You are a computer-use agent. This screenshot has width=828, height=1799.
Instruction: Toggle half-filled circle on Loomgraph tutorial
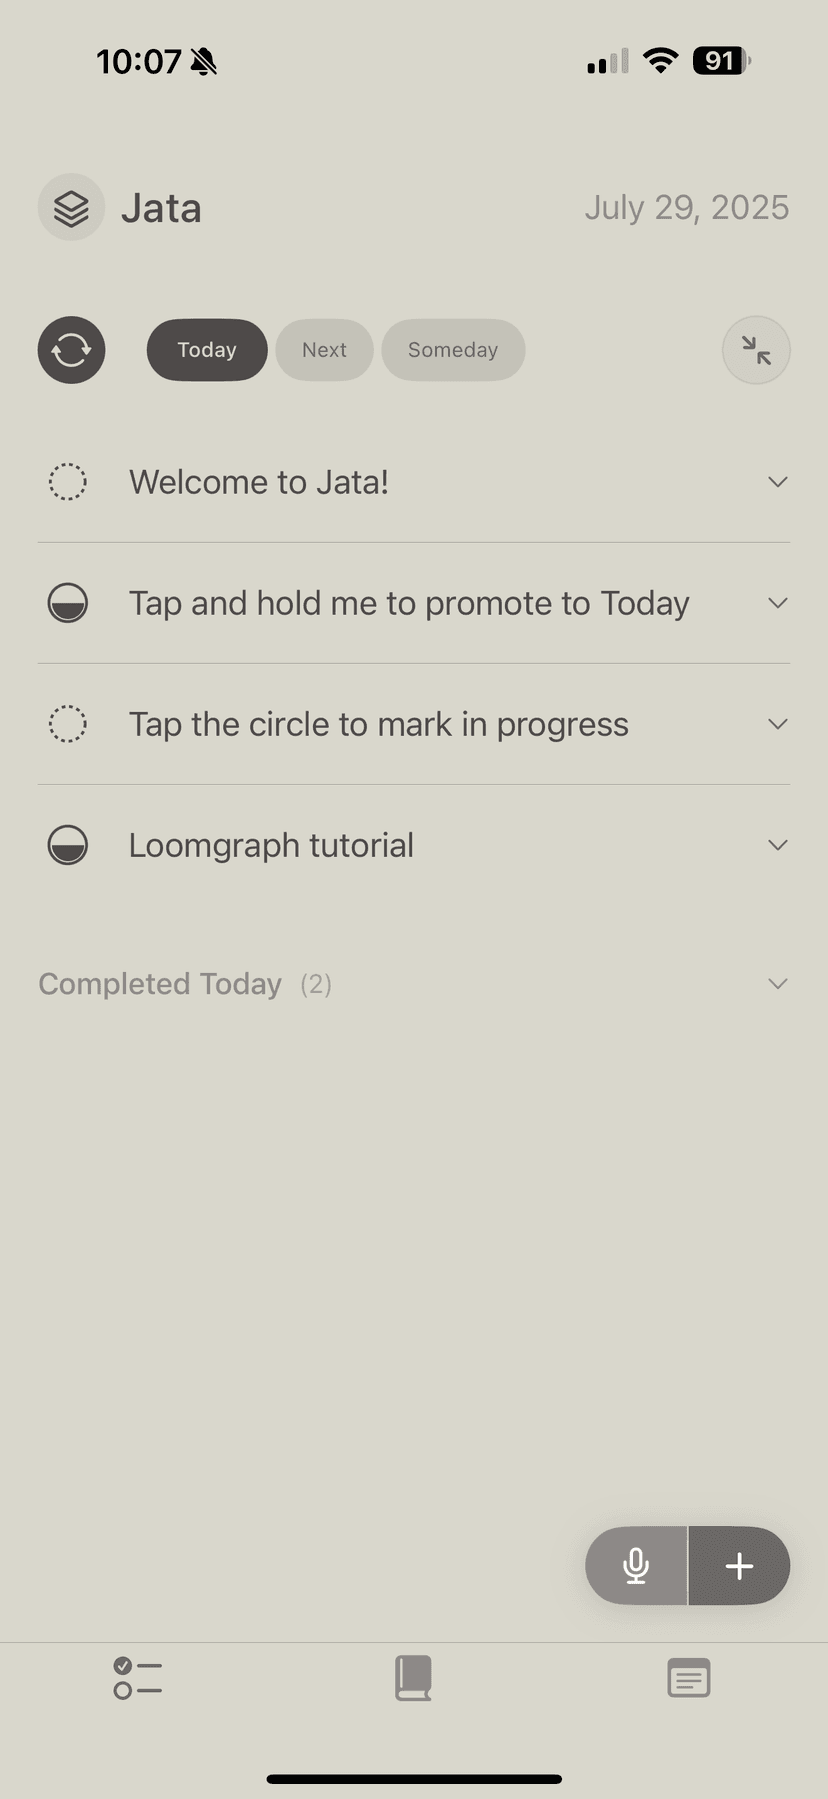(68, 845)
